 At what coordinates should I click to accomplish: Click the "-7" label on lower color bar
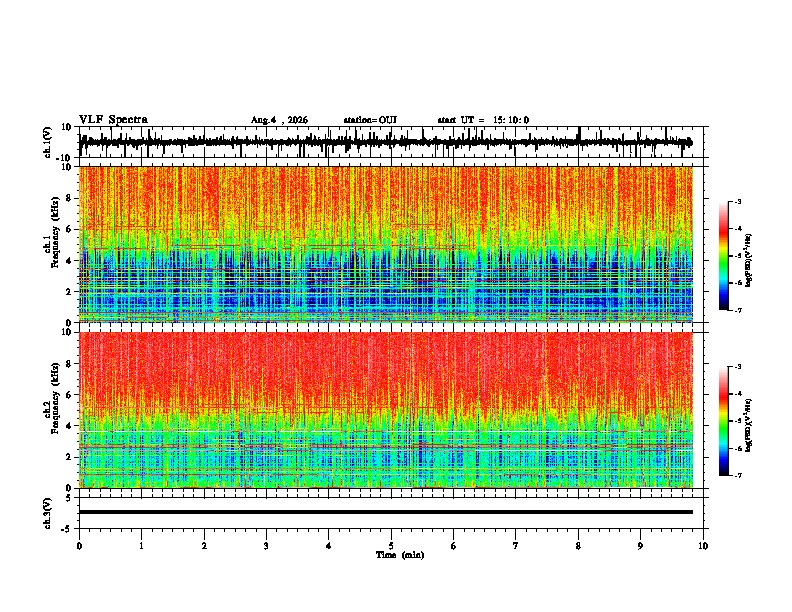point(737,475)
